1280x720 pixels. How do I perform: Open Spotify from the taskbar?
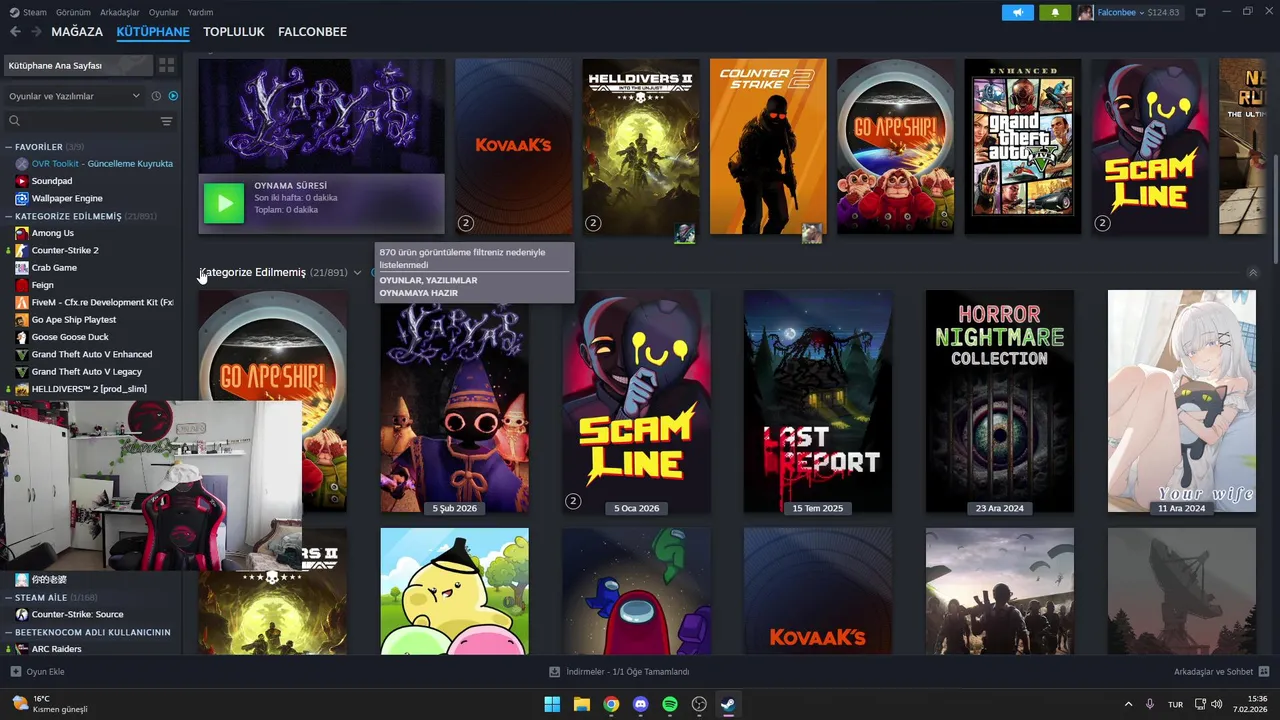(x=670, y=704)
